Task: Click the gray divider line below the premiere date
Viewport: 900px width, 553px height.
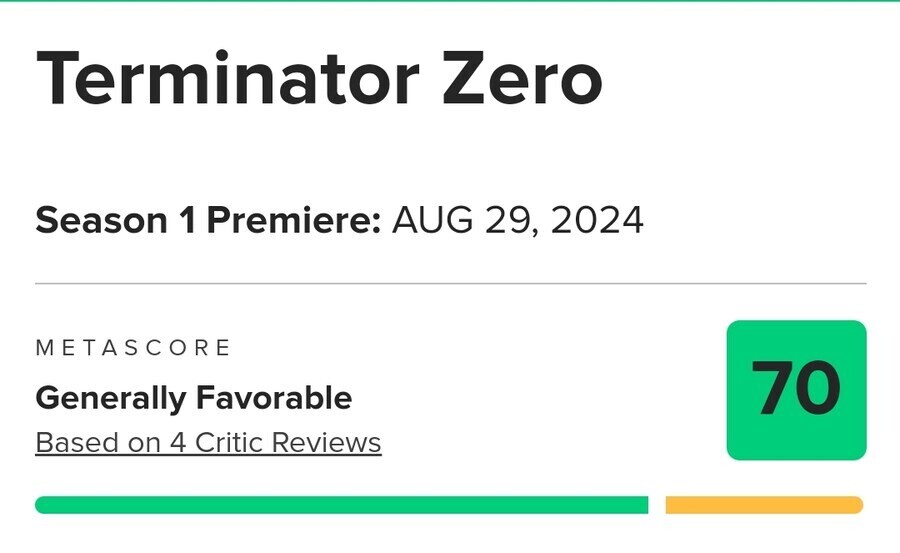Action: click(450, 284)
